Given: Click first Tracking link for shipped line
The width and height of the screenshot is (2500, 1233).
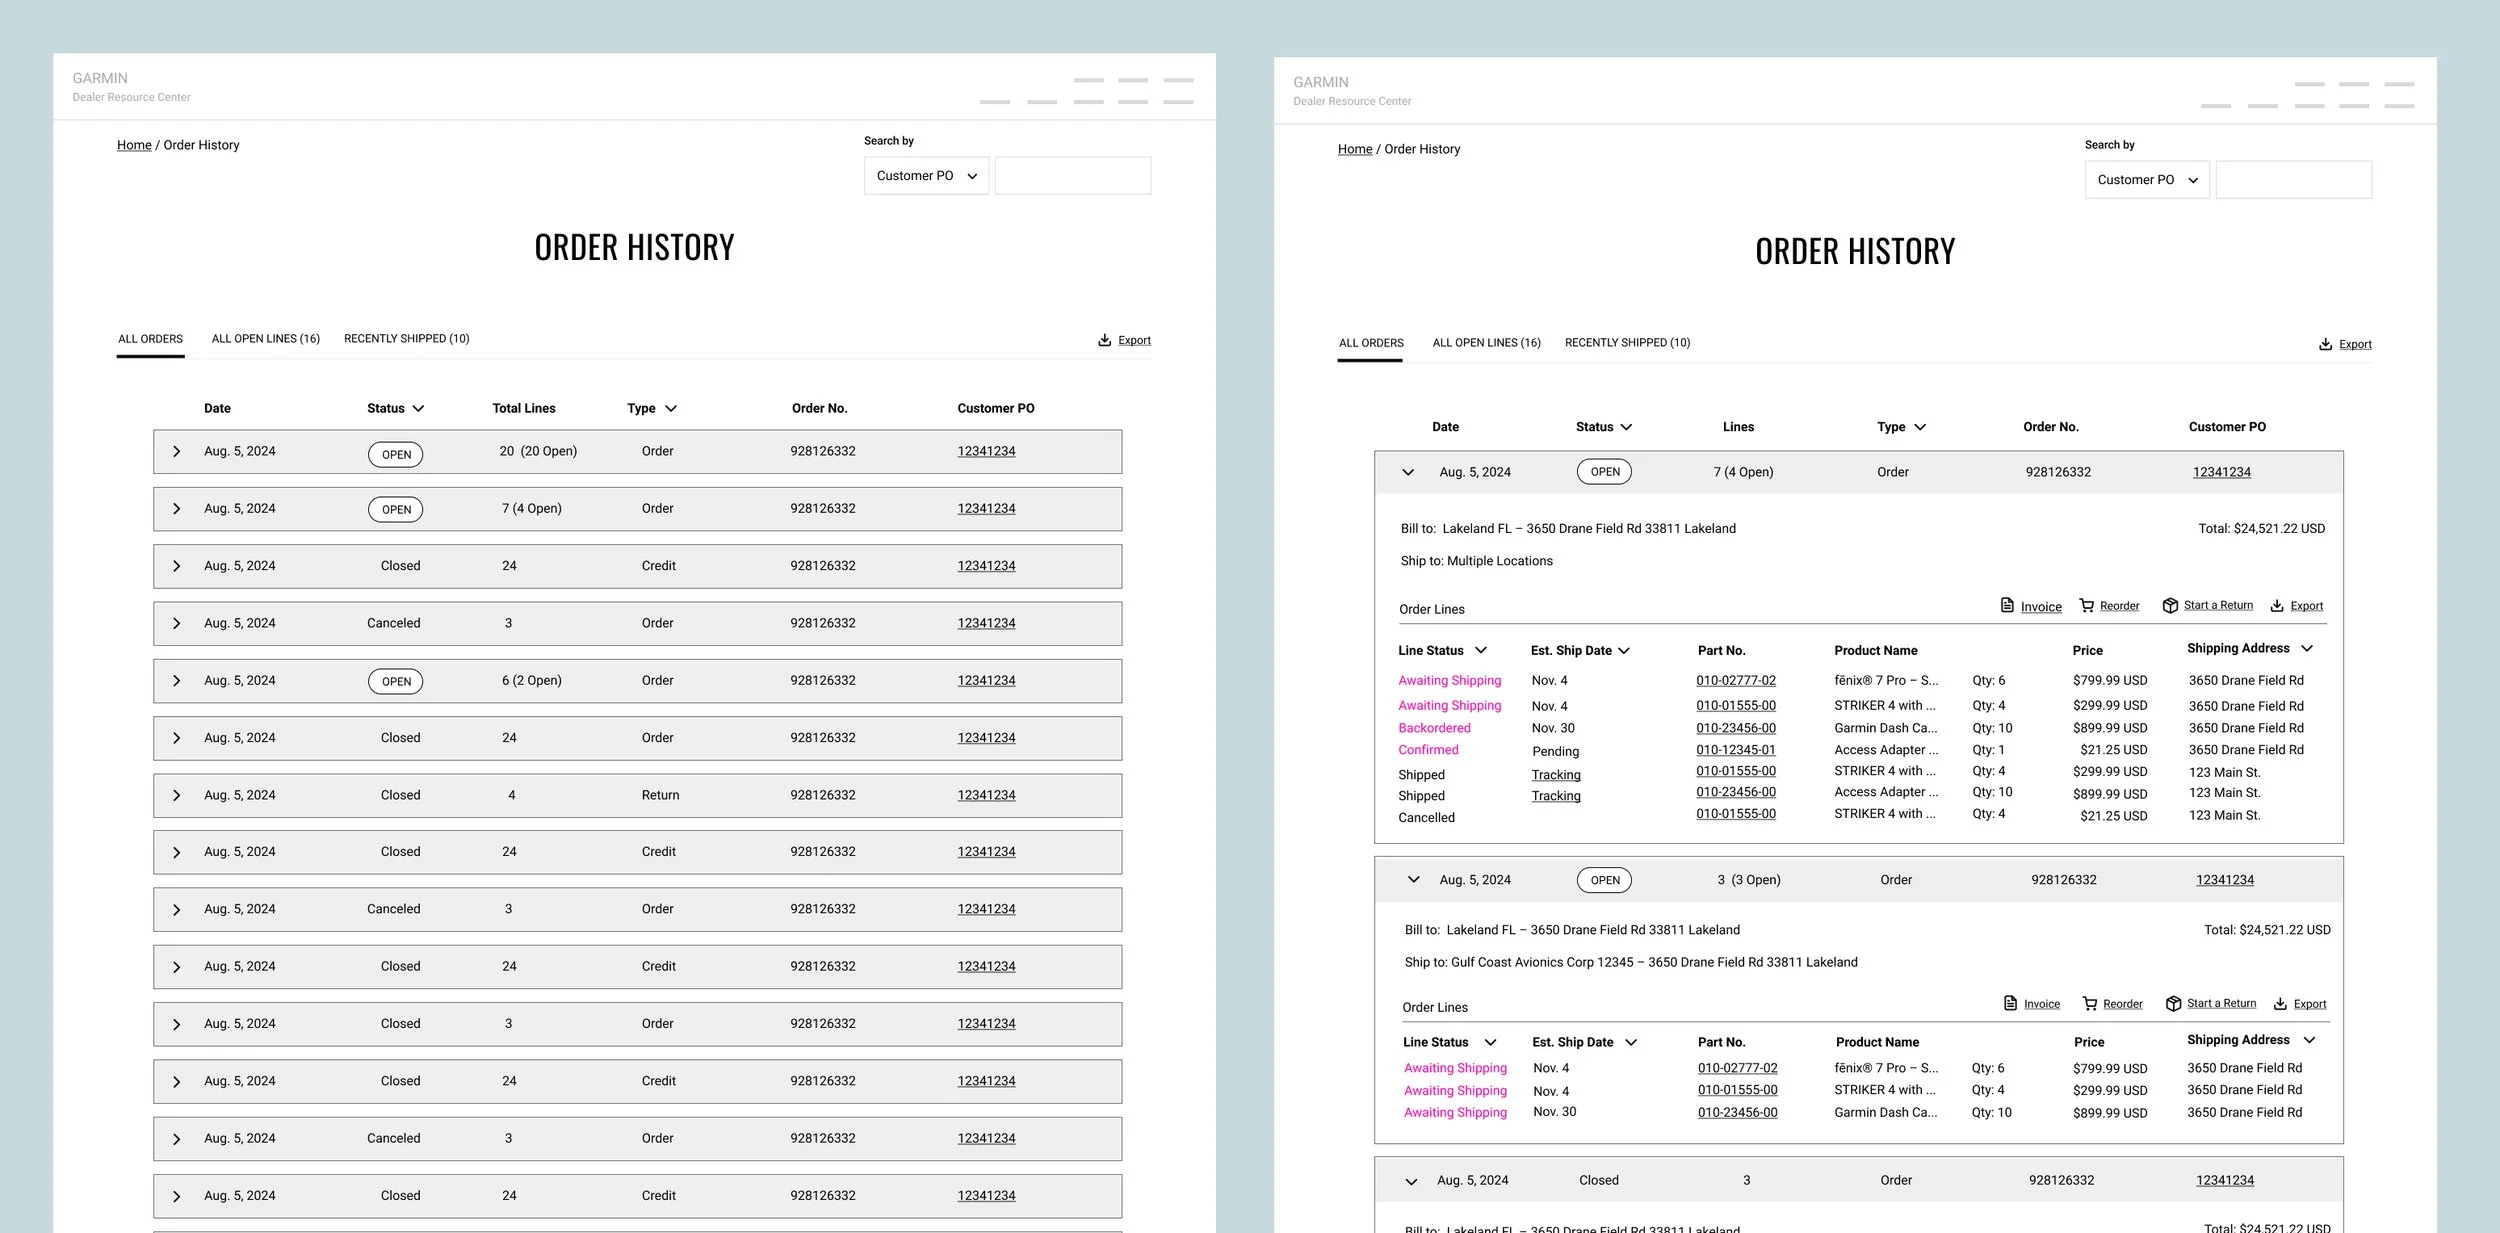Looking at the screenshot, I should click(x=1556, y=775).
